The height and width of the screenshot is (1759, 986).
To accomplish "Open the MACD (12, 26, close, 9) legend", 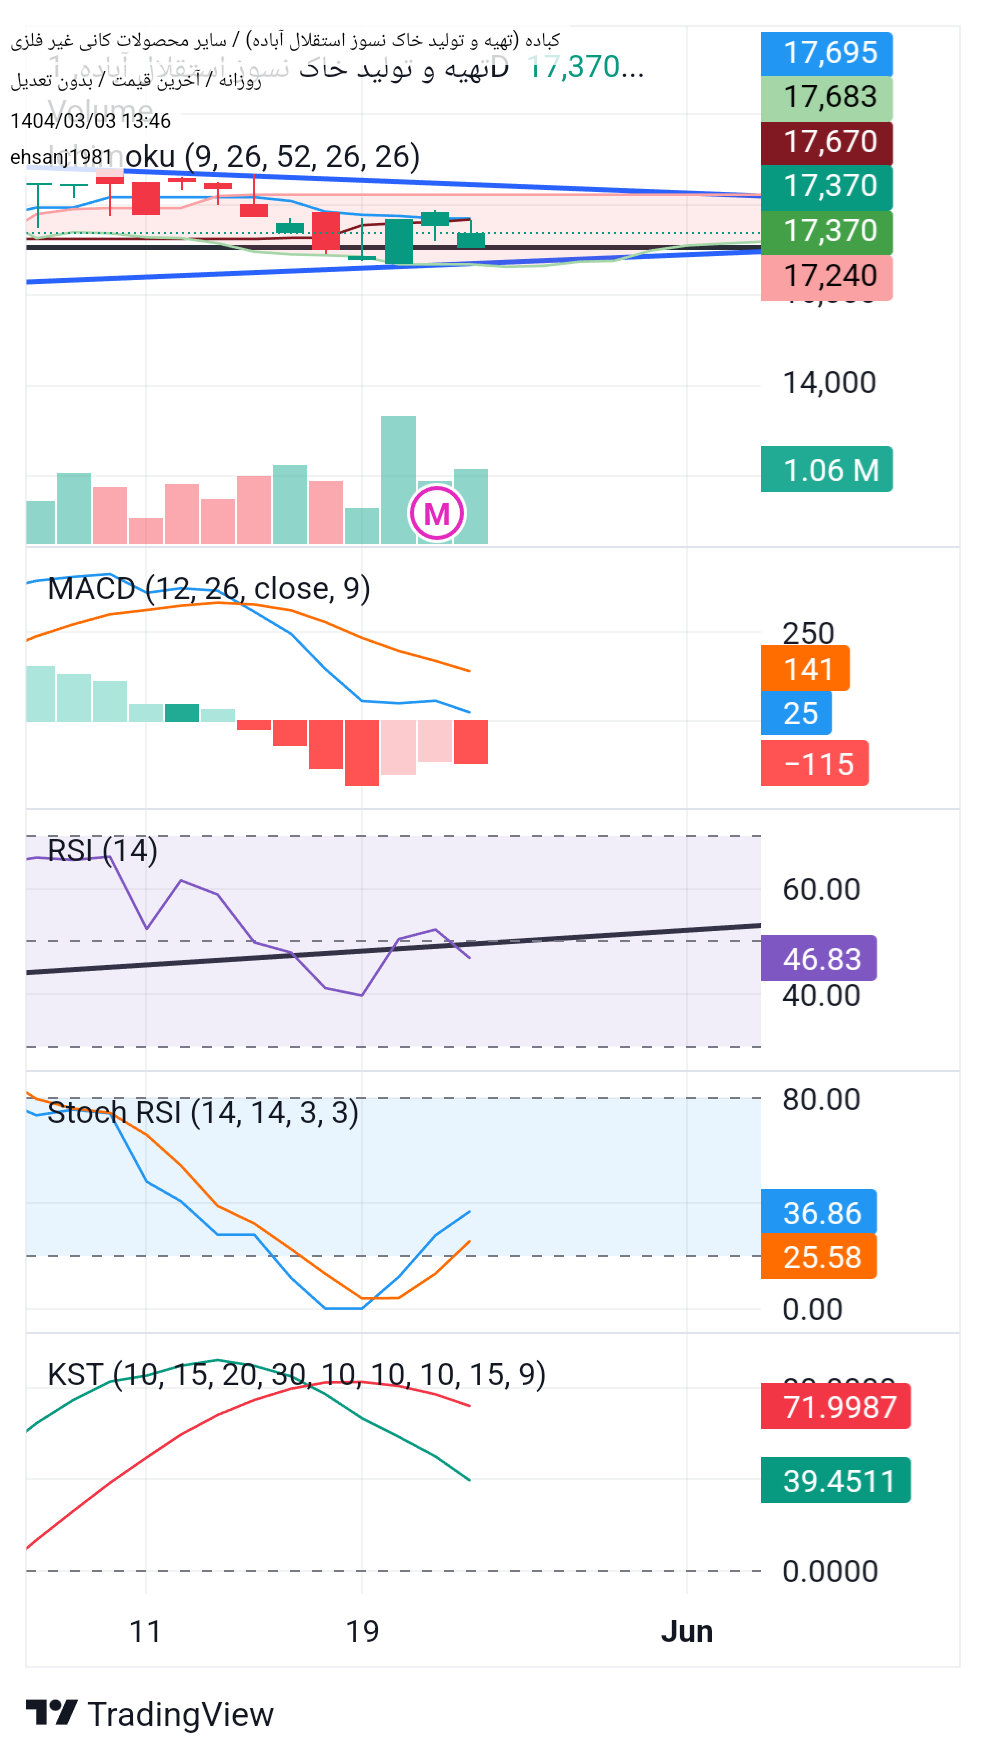I will click(208, 588).
